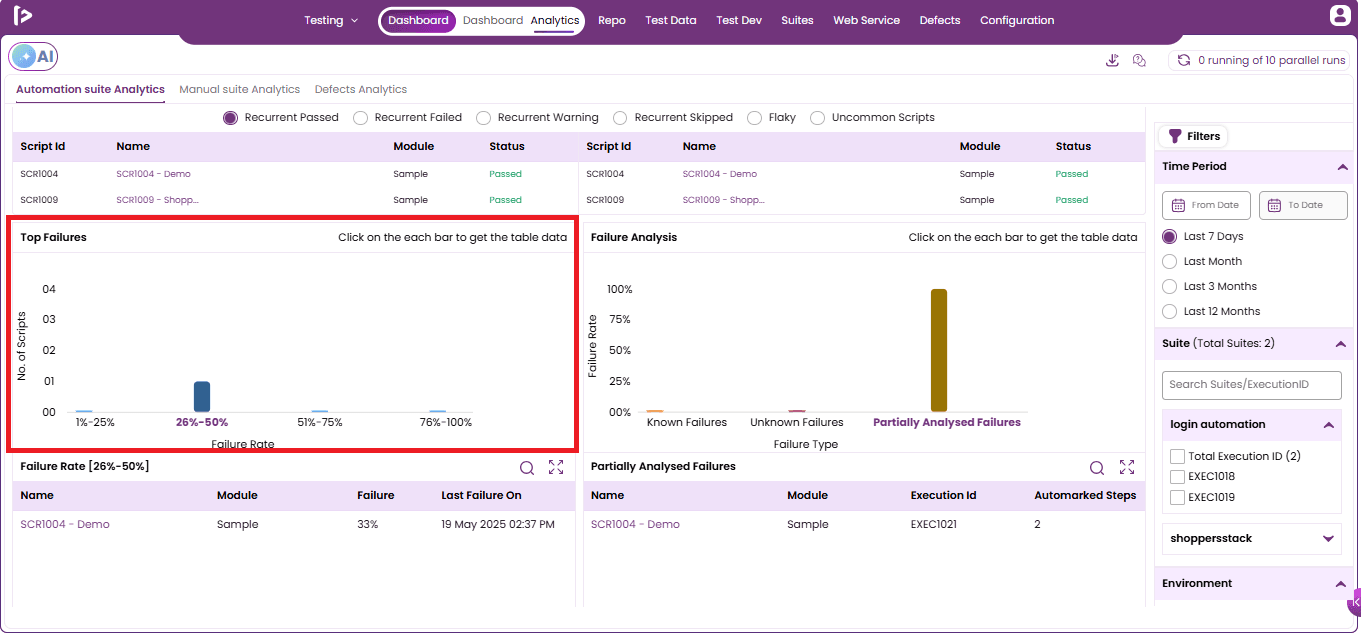Select the Recurrent Failed option
Image resolution: width=1361 pixels, height=635 pixels.
click(361, 118)
